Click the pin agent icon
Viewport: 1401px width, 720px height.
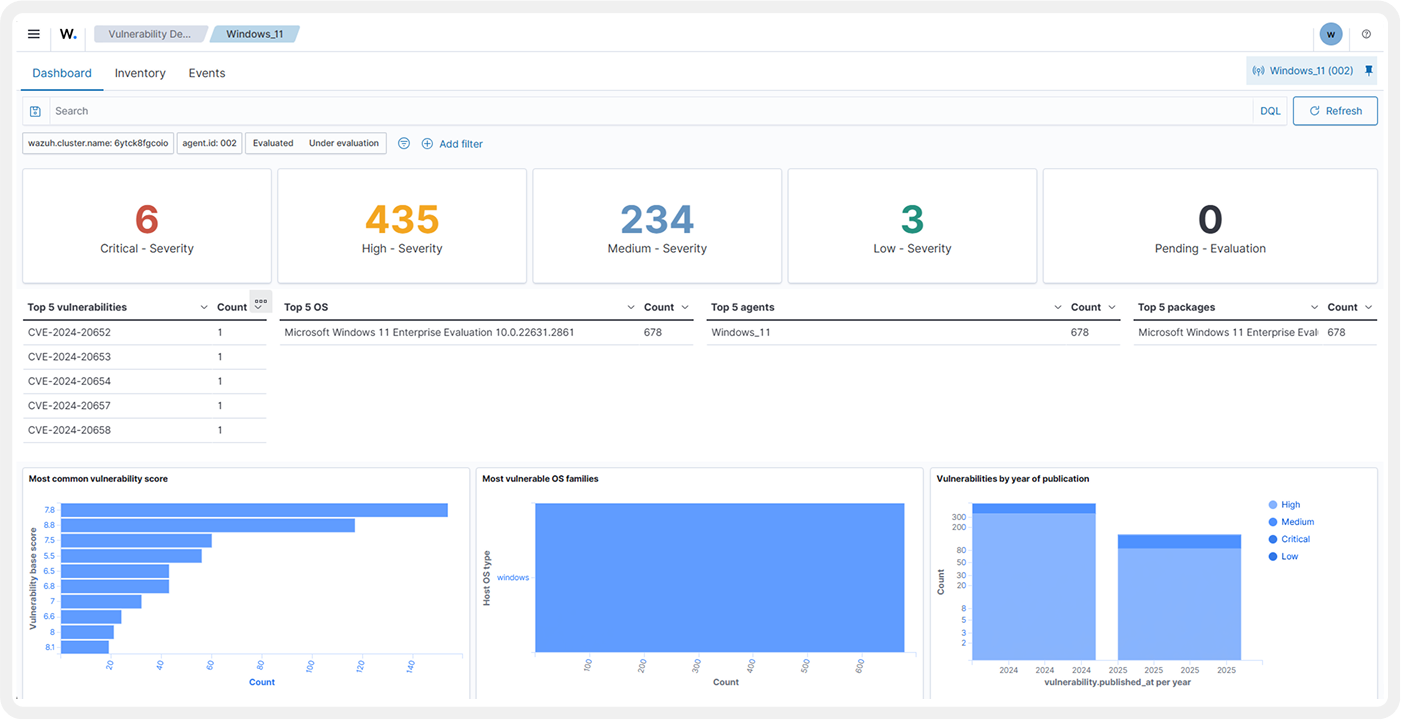1369,71
